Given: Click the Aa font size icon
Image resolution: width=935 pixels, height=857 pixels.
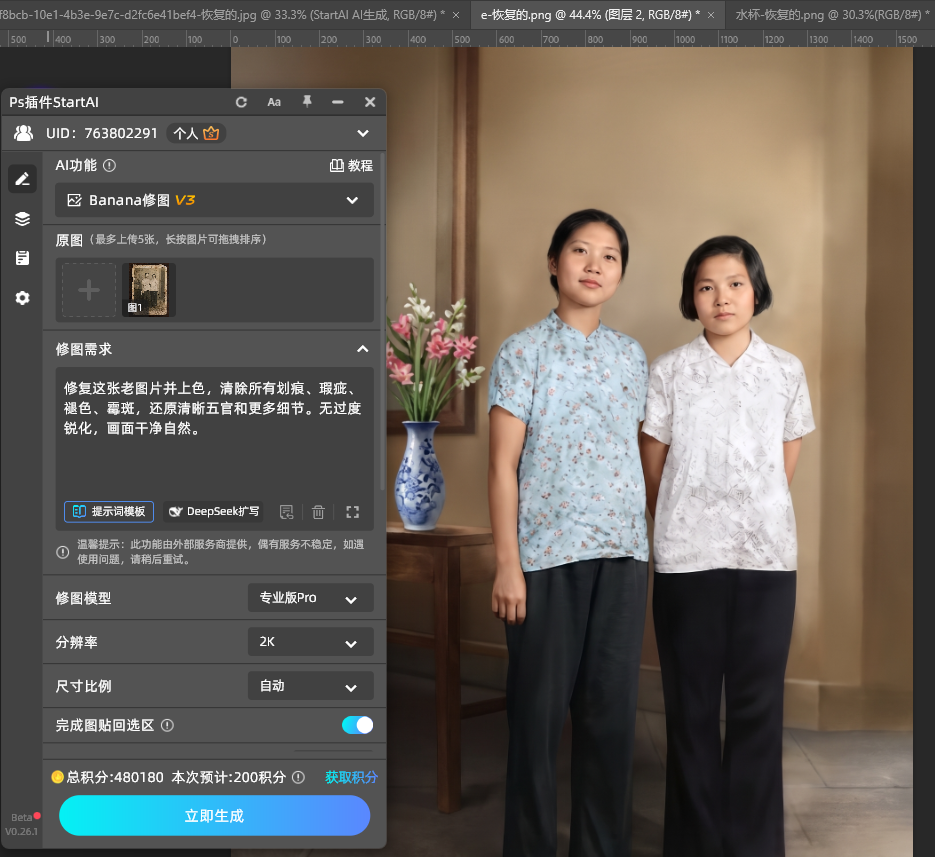Looking at the screenshot, I should 274,102.
